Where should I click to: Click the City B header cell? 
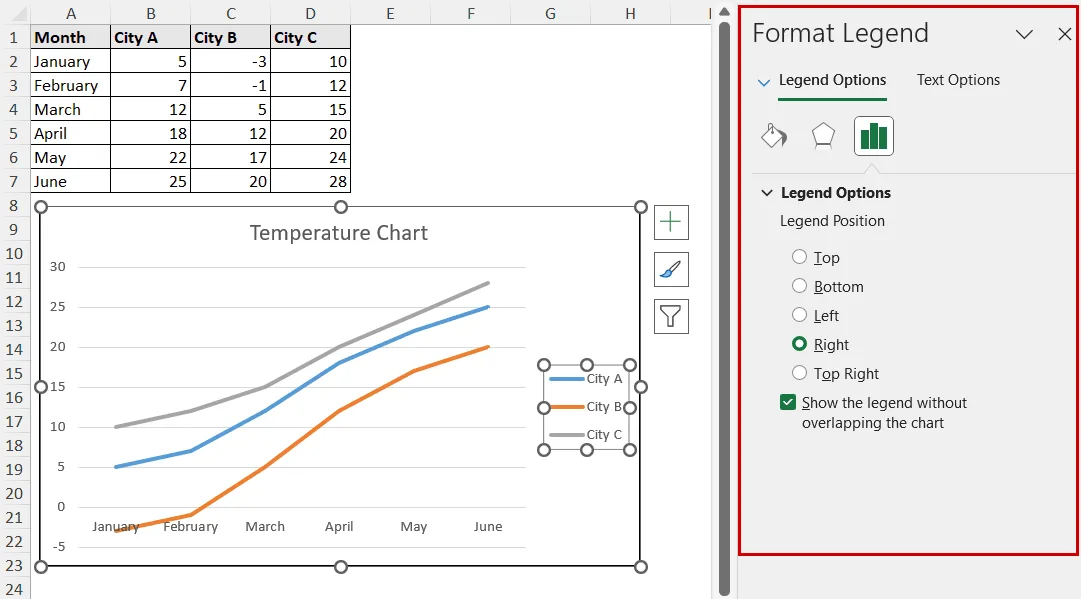(x=230, y=37)
